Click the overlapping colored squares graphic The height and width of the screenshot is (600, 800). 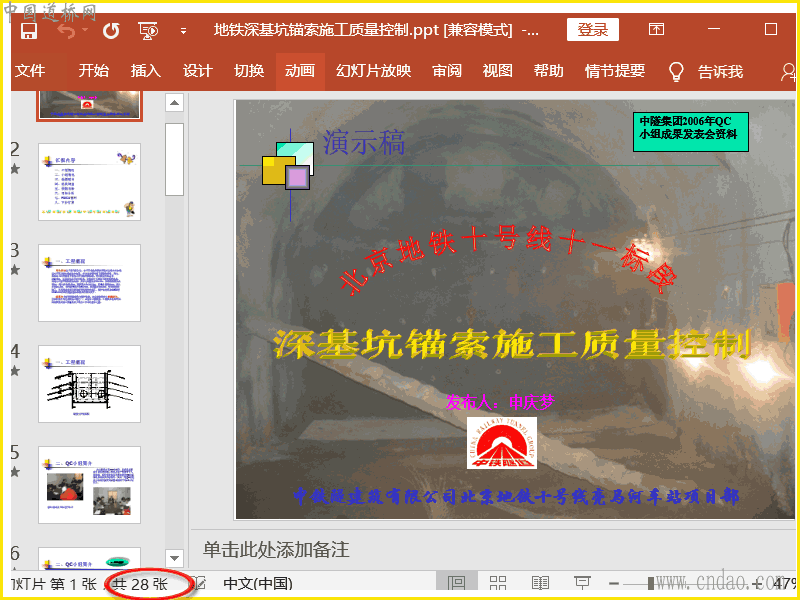pyautogui.click(x=288, y=166)
